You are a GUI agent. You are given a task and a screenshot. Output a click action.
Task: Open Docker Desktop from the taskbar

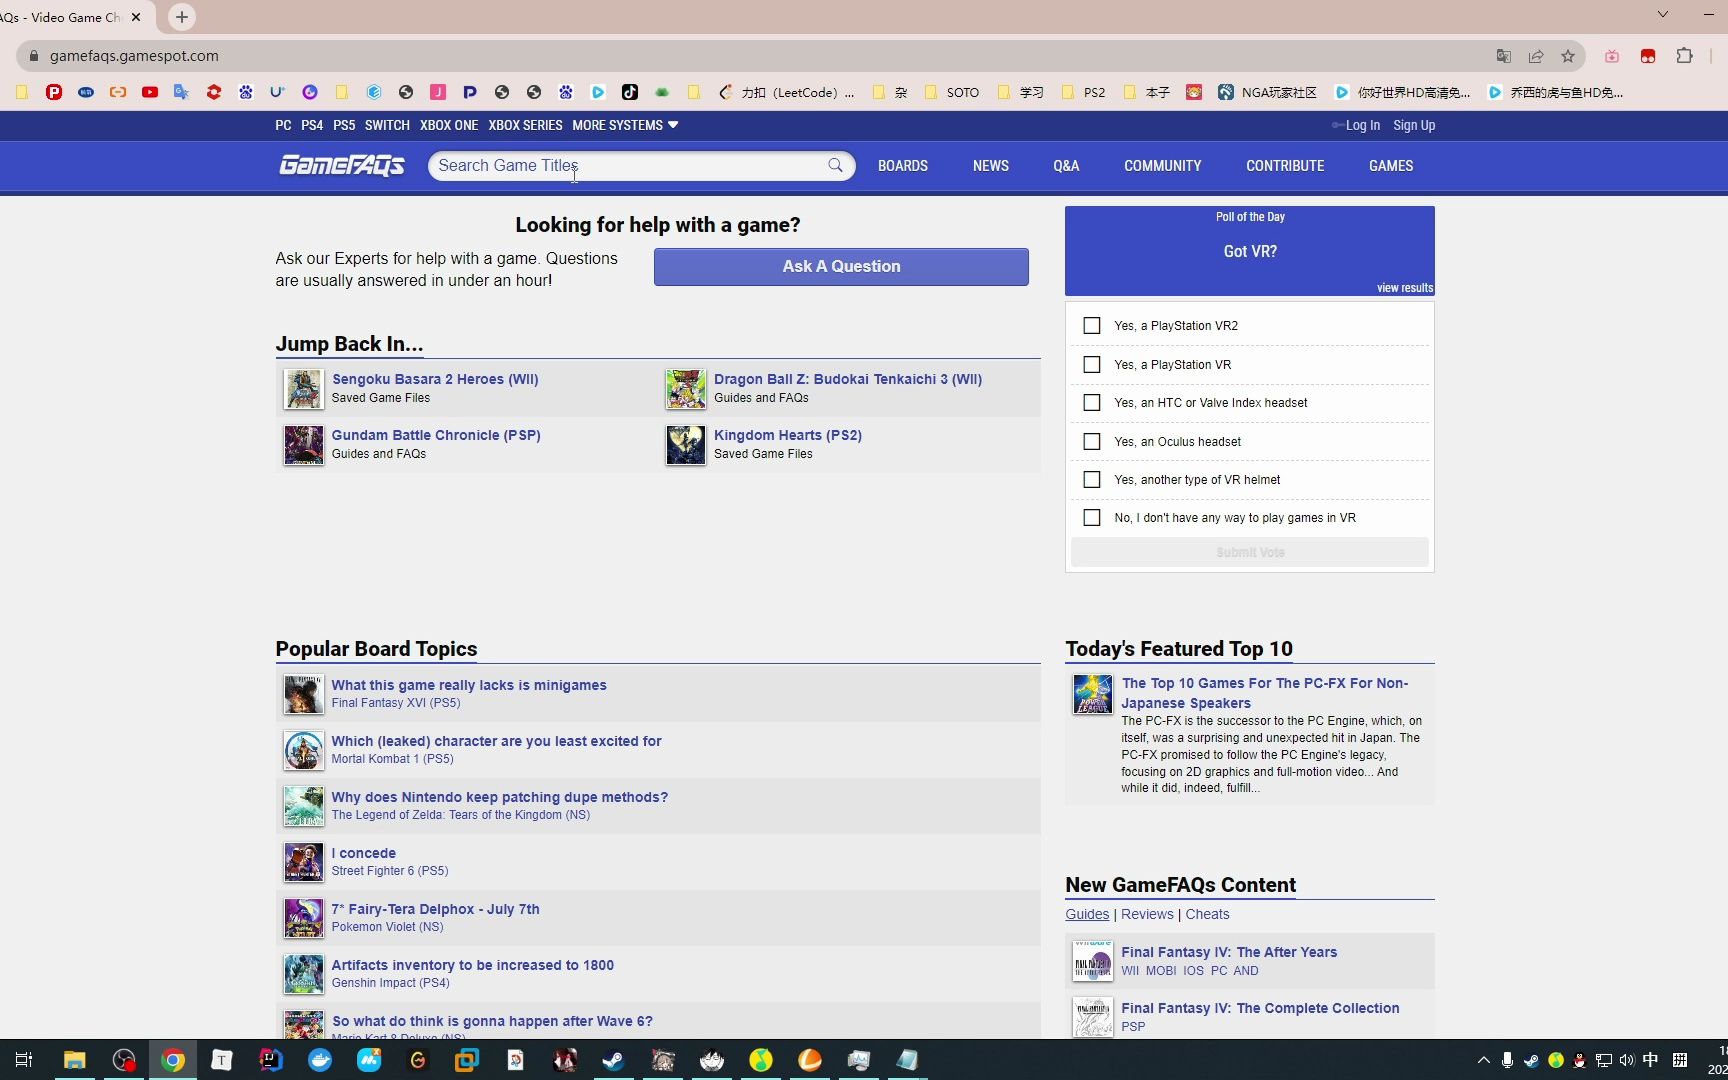[320, 1060]
